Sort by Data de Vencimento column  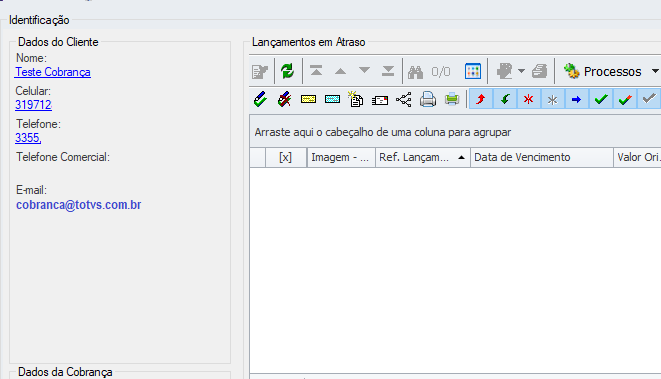coord(542,157)
